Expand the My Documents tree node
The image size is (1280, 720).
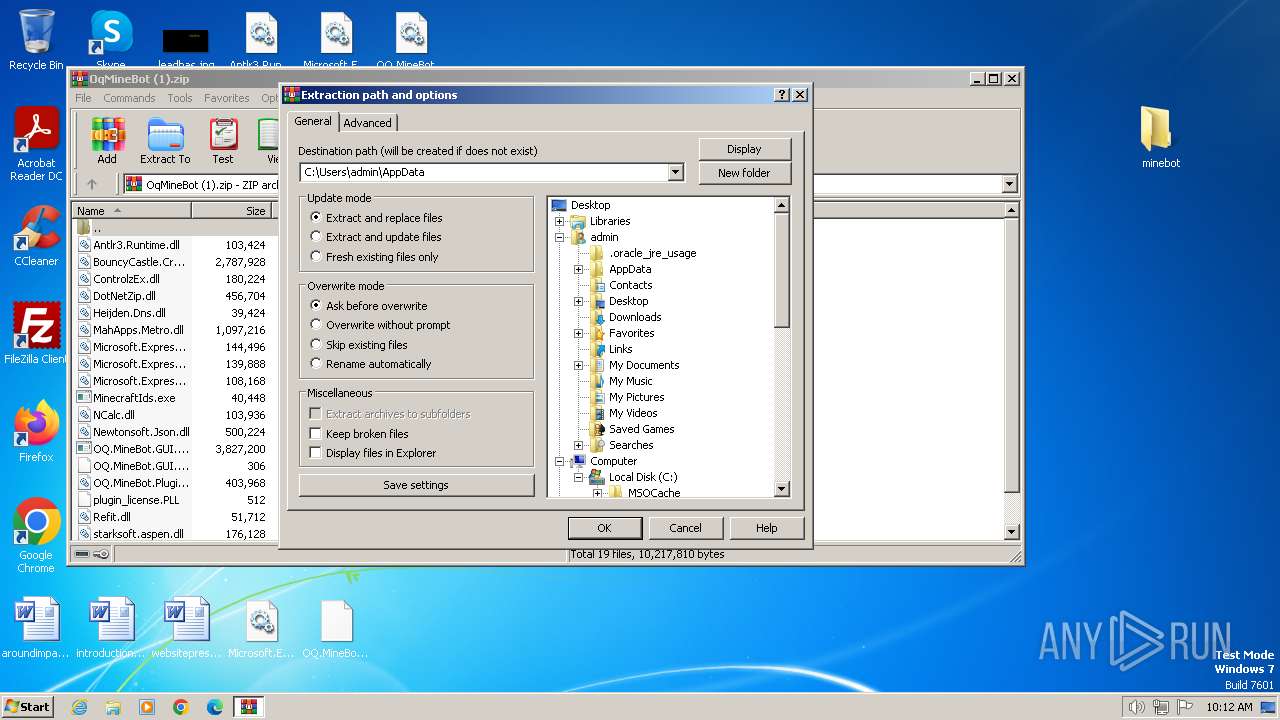579,365
